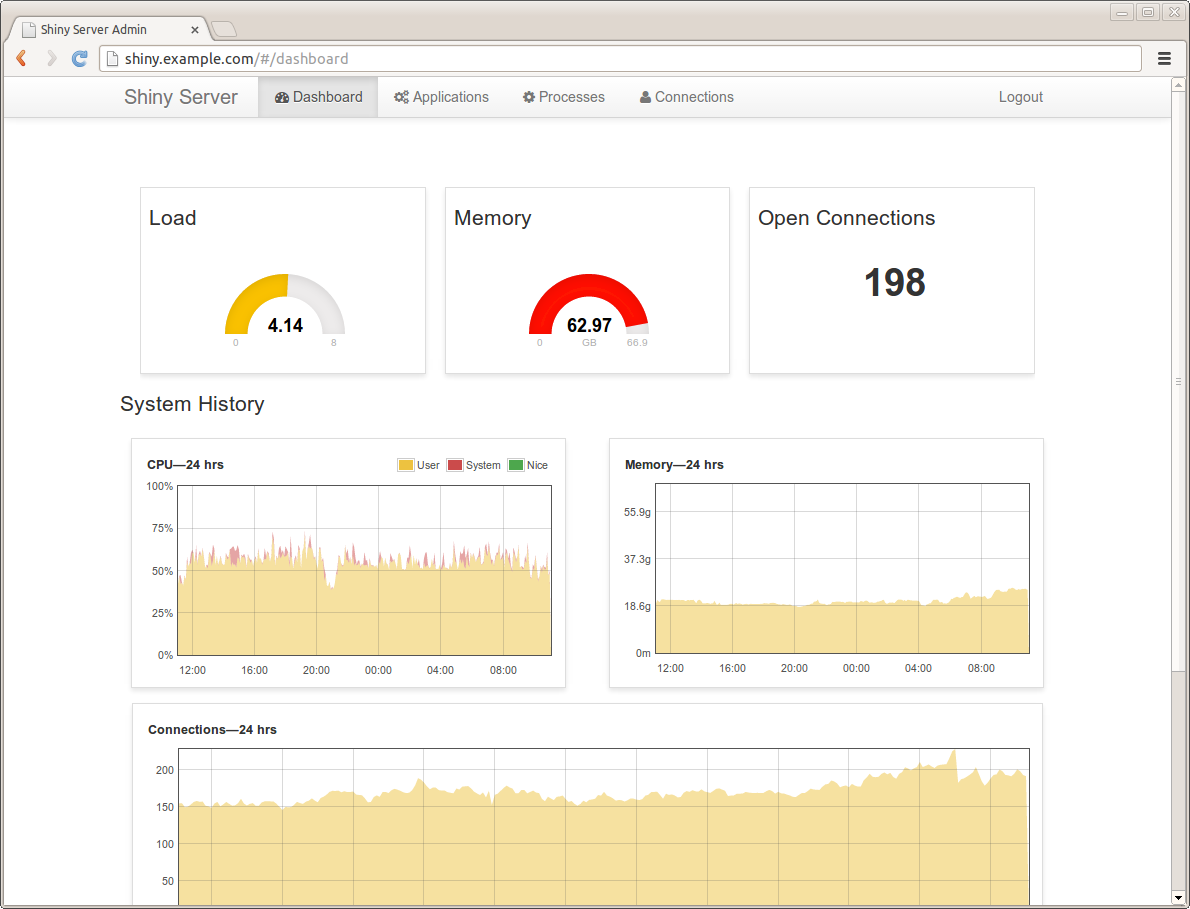Reload the page with the refresh icon
This screenshot has width=1190, height=909.
(x=79, y=58)
